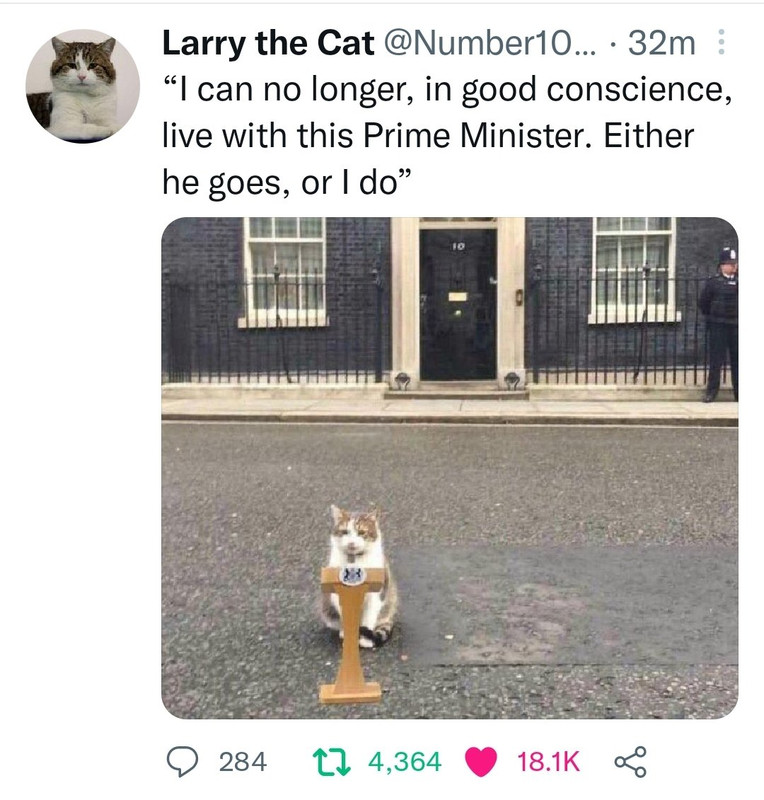764x800 pixels.
Task: Open the tweet text about the Prime Minister
Action: click(447, 136)
